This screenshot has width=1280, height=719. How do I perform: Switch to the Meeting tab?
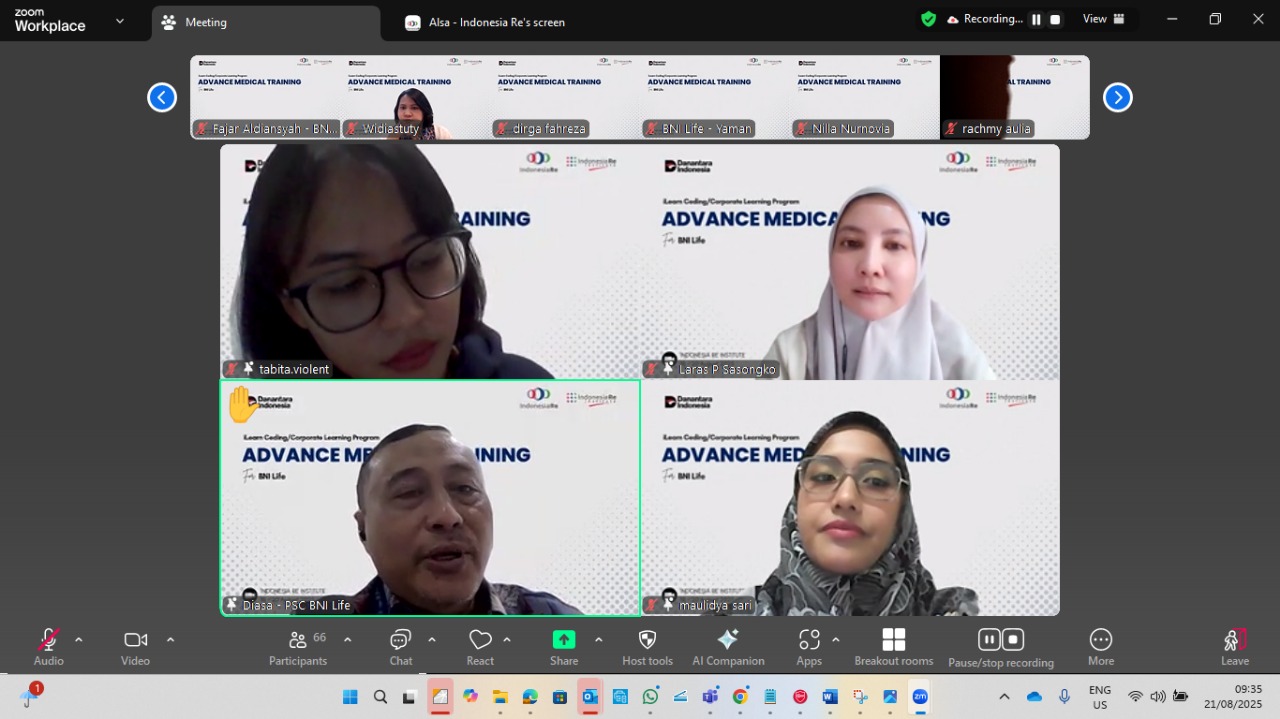click(x=265, y=22)
